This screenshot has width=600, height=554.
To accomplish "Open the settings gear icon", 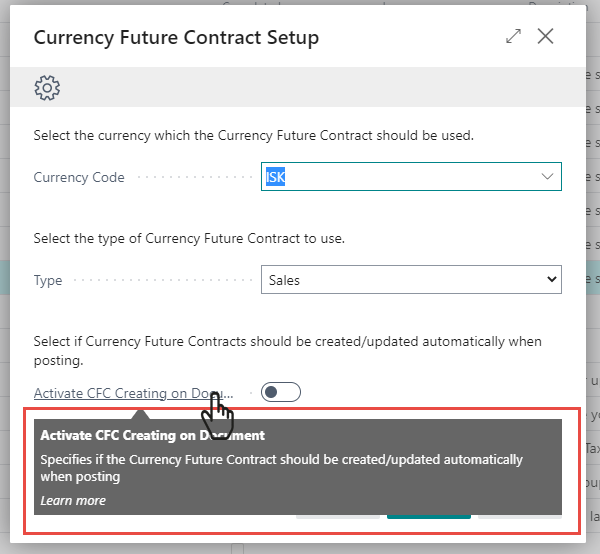I will tap(46, 88).
